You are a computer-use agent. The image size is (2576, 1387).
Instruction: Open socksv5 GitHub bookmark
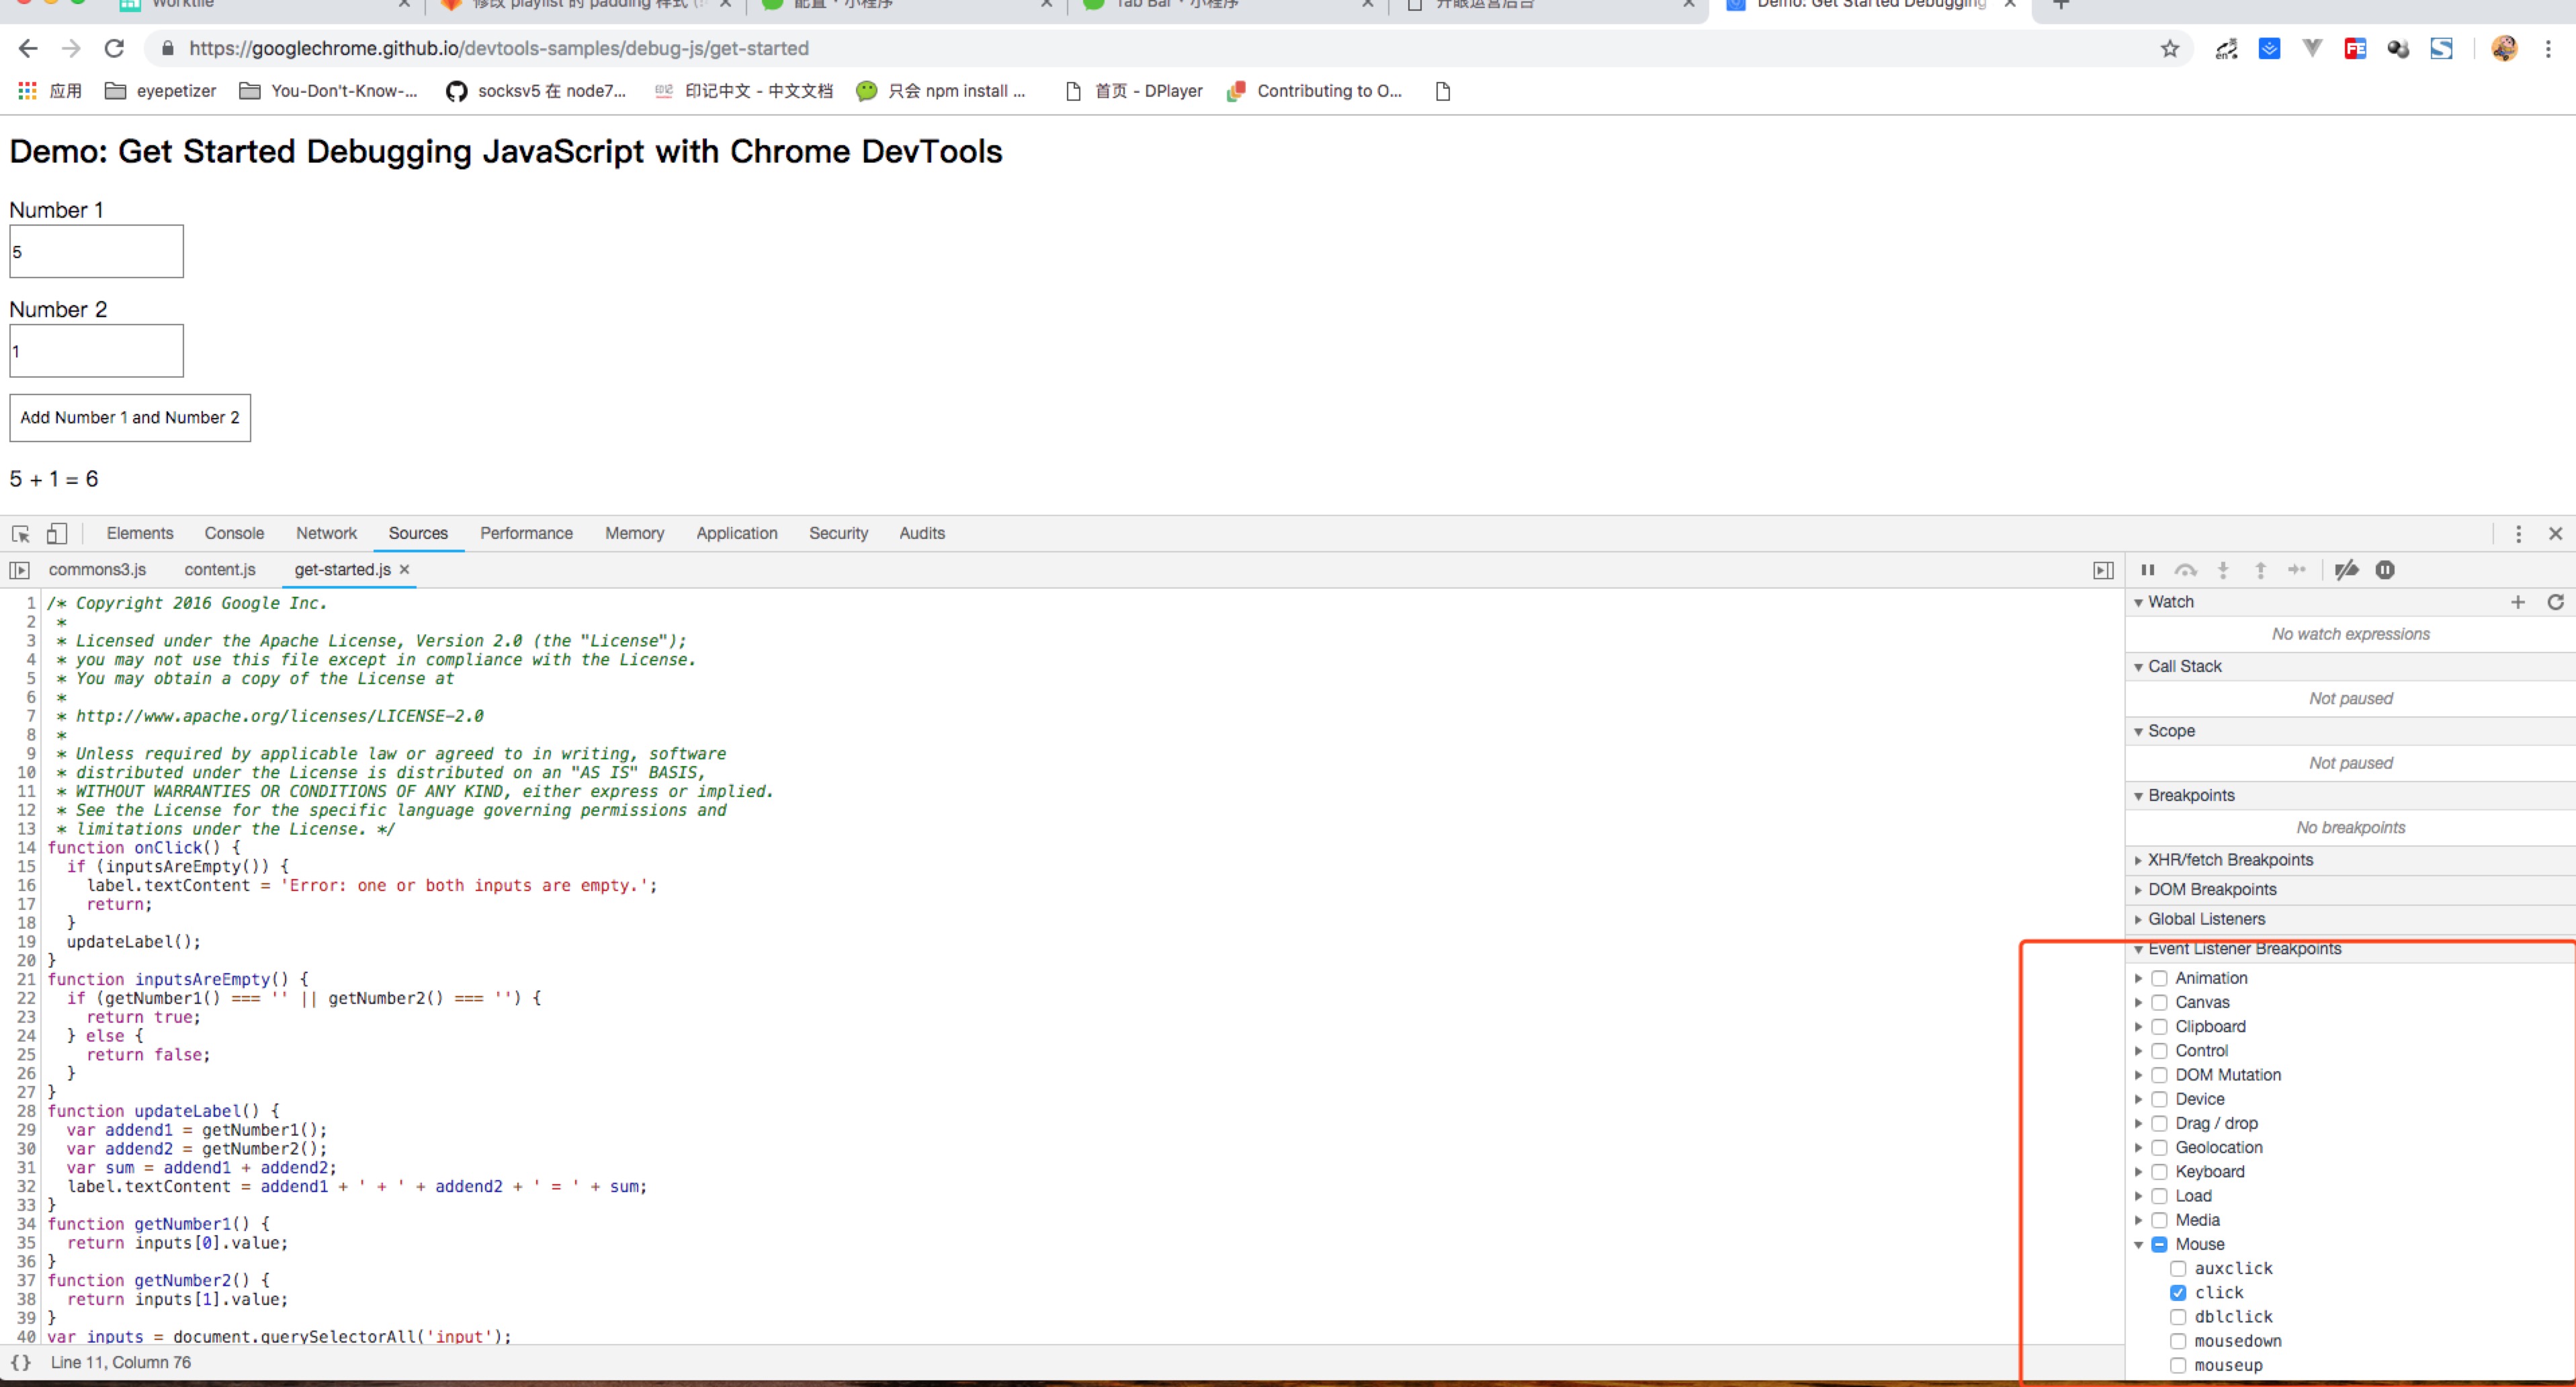[x=536, y=91]
